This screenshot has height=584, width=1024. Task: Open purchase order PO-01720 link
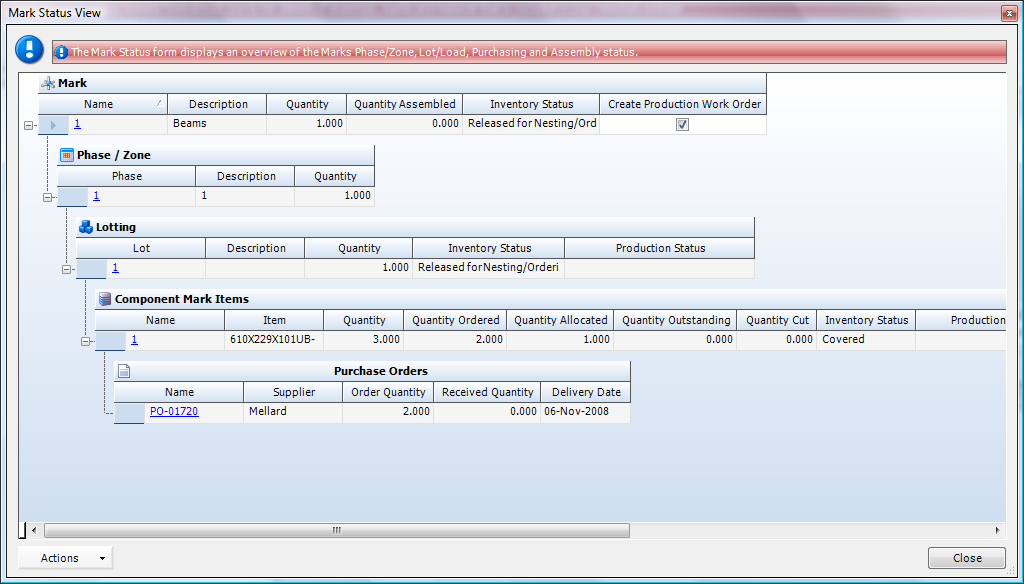click(173, 411)
